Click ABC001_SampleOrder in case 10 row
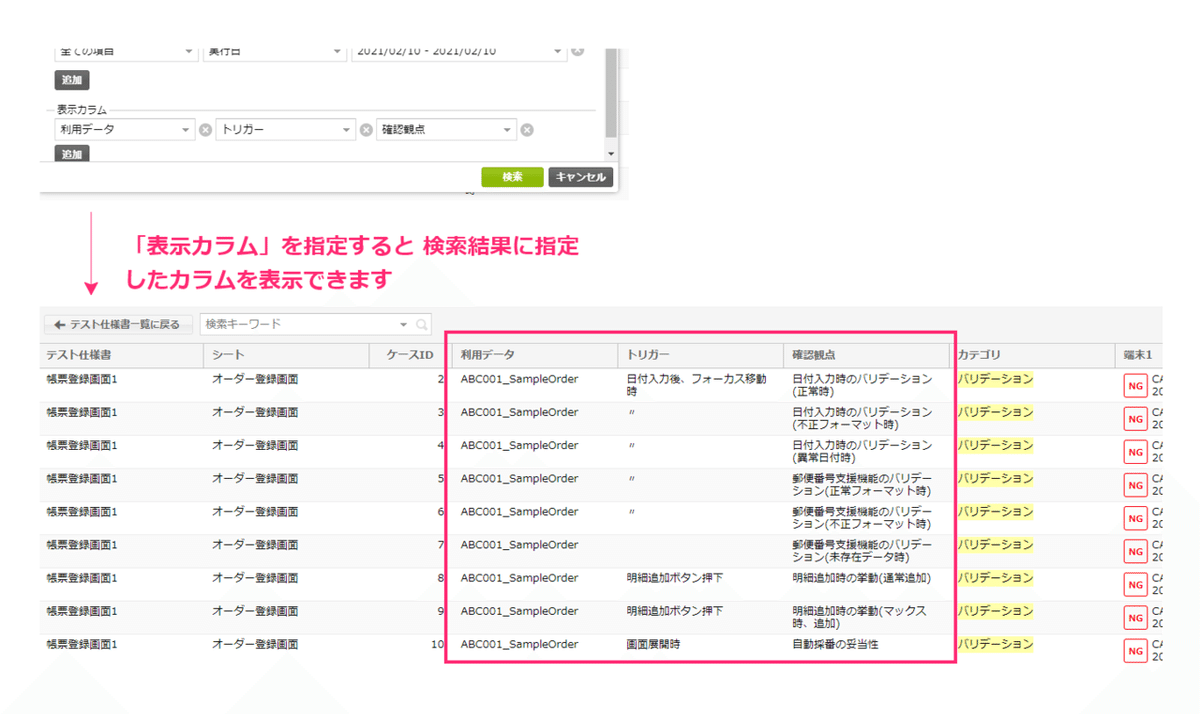 click(x=519, y=644)
